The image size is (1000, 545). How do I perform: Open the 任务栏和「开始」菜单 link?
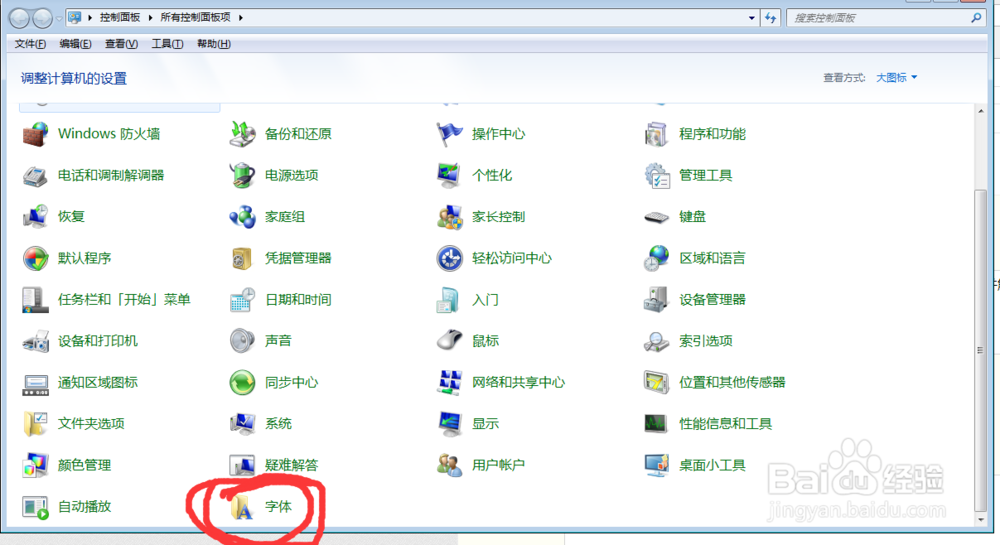coord(124,300)
